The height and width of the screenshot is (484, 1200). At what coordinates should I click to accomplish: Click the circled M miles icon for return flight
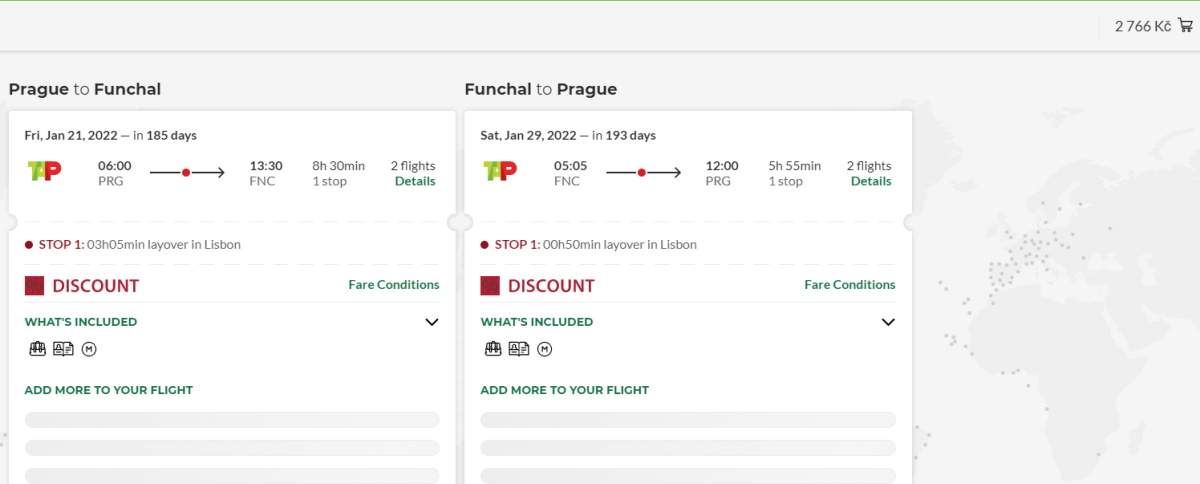point(545,349)
